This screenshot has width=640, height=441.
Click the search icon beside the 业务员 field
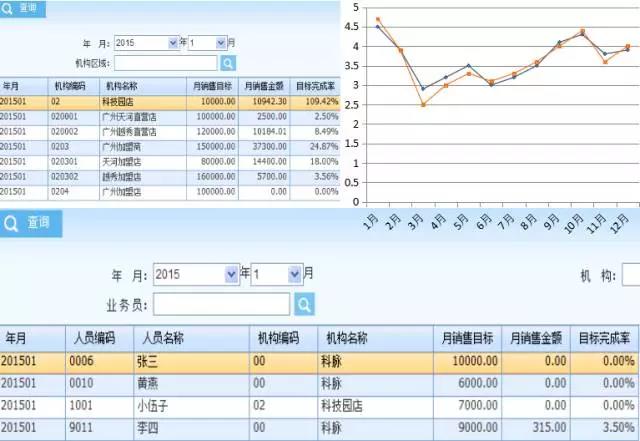304,304
